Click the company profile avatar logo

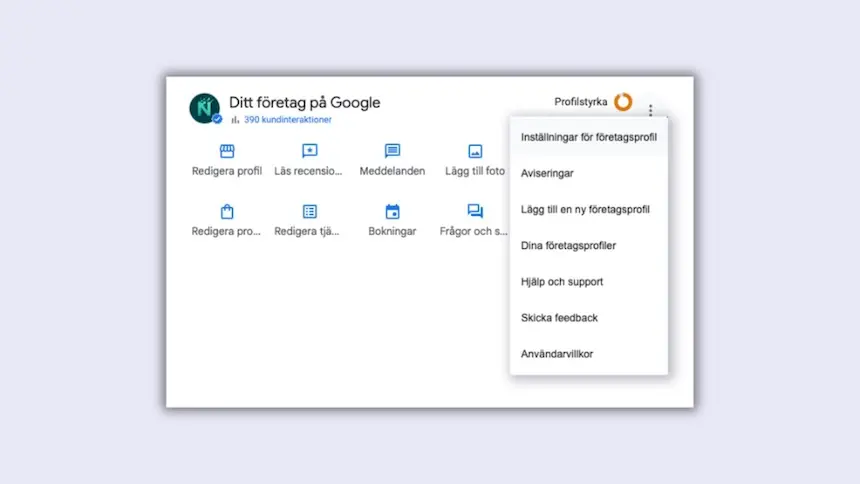205,108
